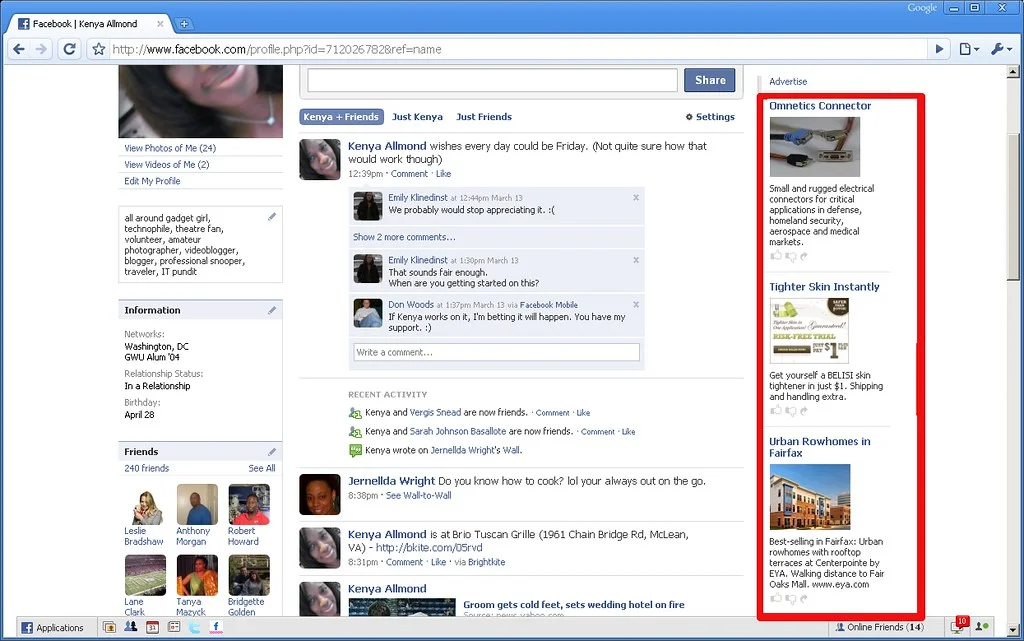The image size is (1024, 641).
Task: Click Edit My Profile link
Action: (152, 181)
